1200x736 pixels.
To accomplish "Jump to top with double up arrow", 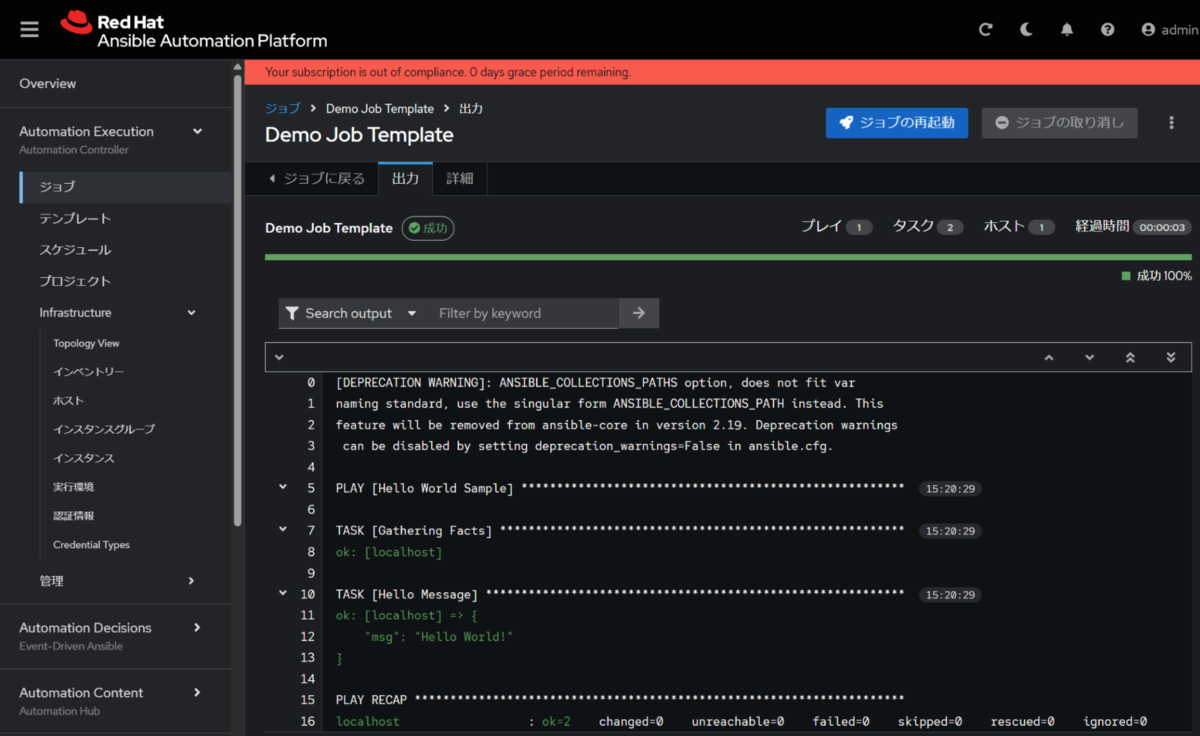I will click(1130, 357).
